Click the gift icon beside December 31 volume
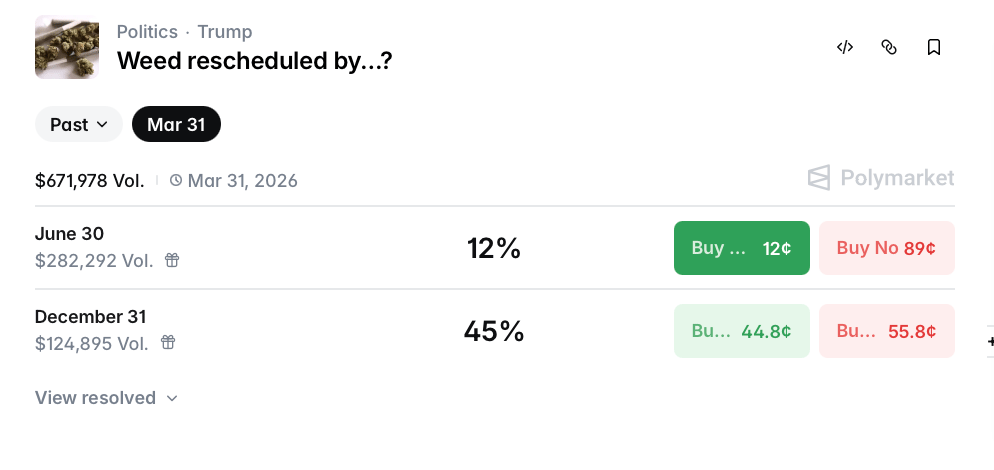Screen dimensions: 994x470 (168, 343)
